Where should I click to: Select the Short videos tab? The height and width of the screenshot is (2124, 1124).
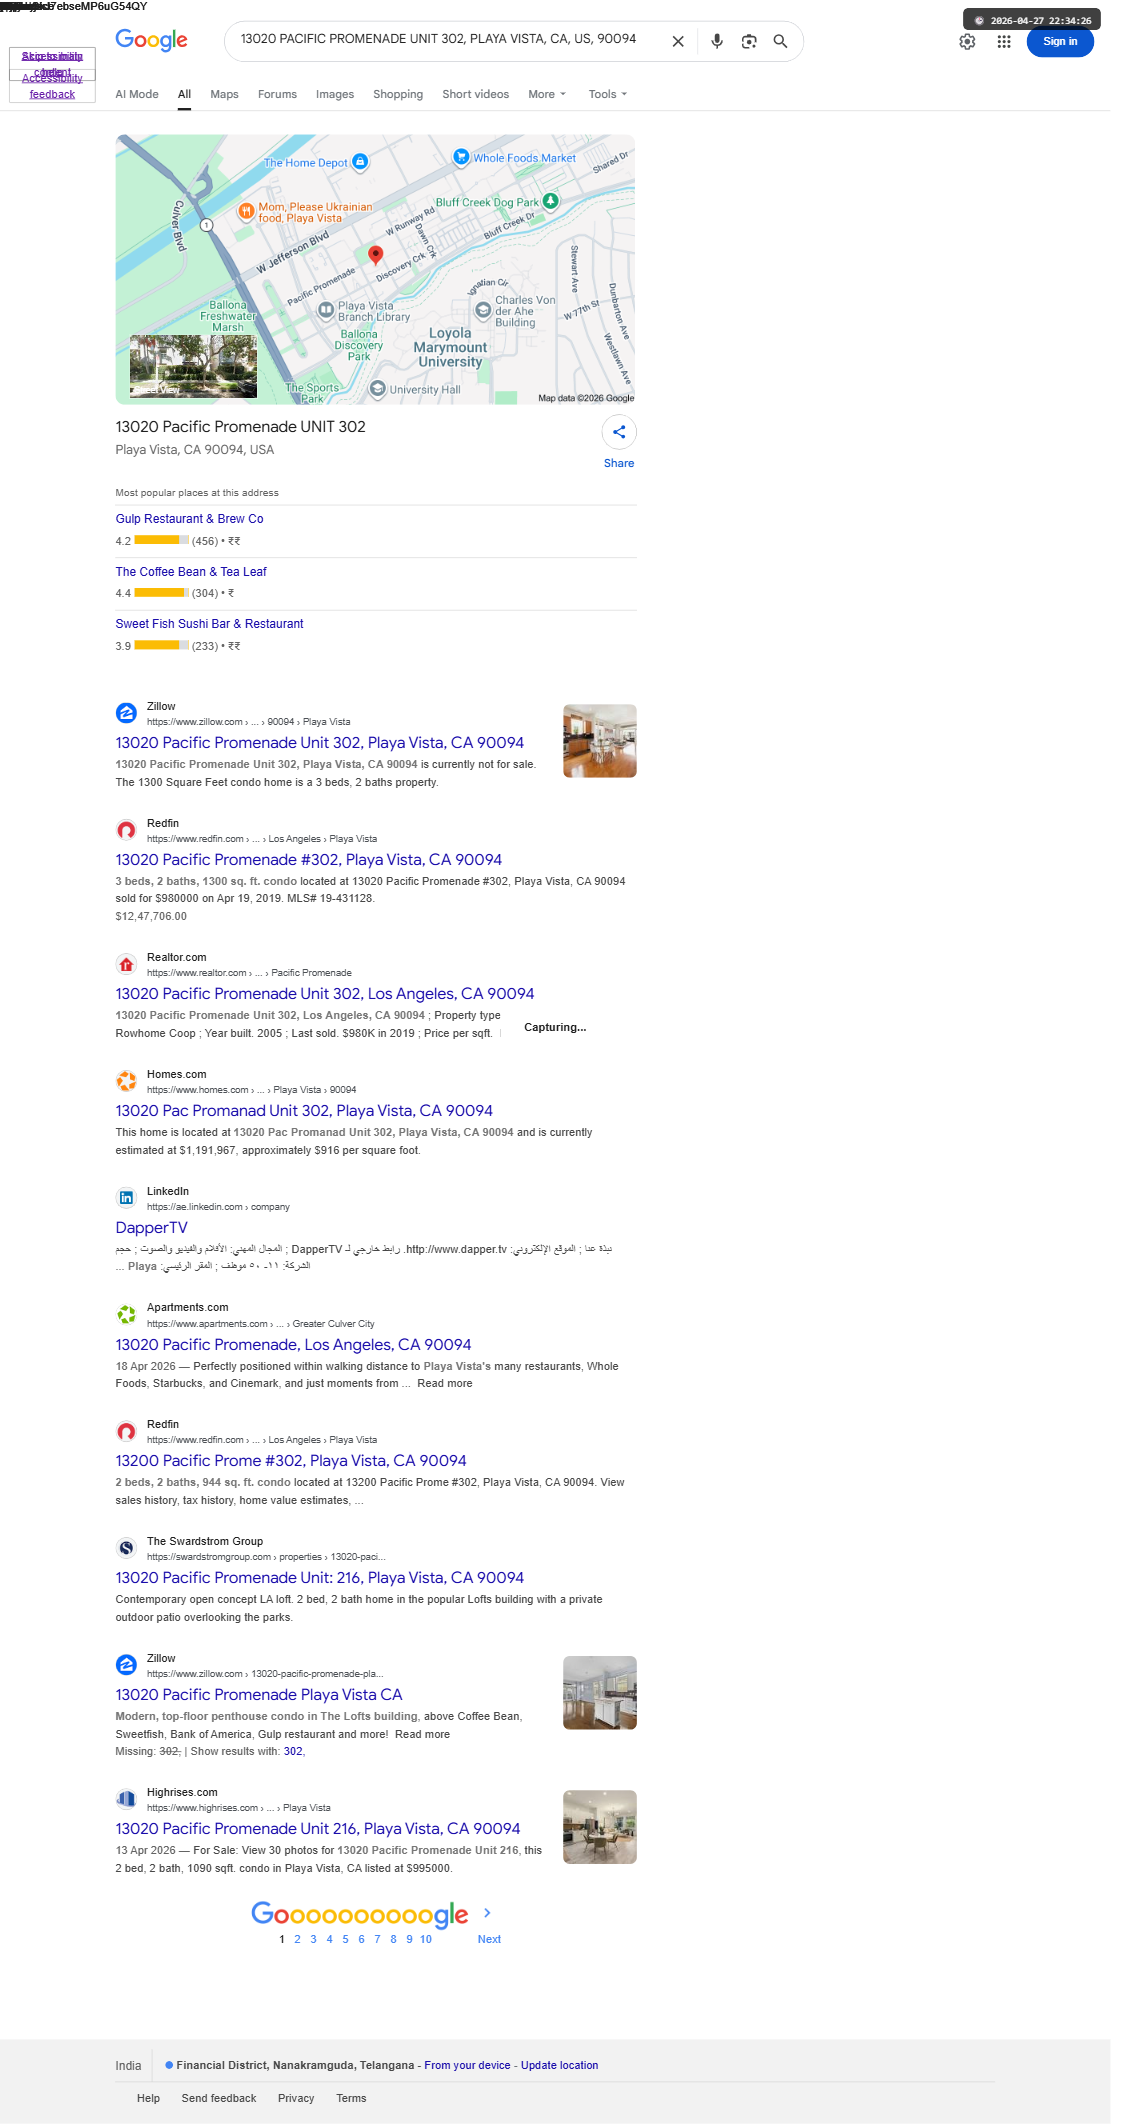(476, 94)
